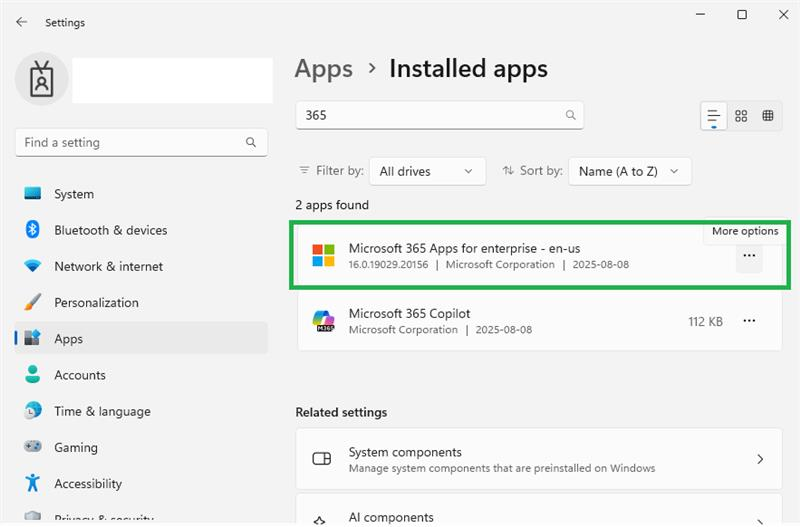This screenshot has height=527, width=800.
Task: Open Accessibility settings
Action: pyautogui.click(x=141, y=483)
